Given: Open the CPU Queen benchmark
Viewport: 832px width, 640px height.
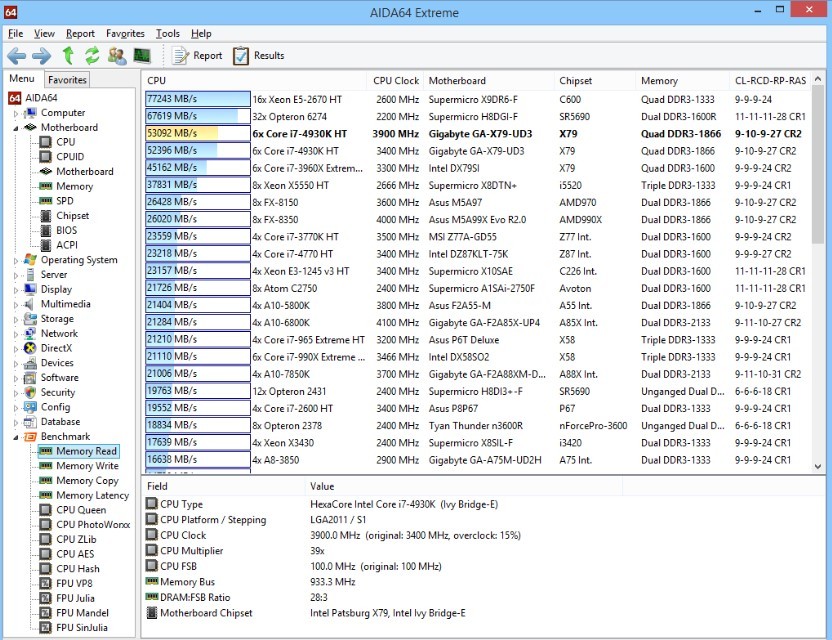Looking at the screenshot, I should click(80, 510).
